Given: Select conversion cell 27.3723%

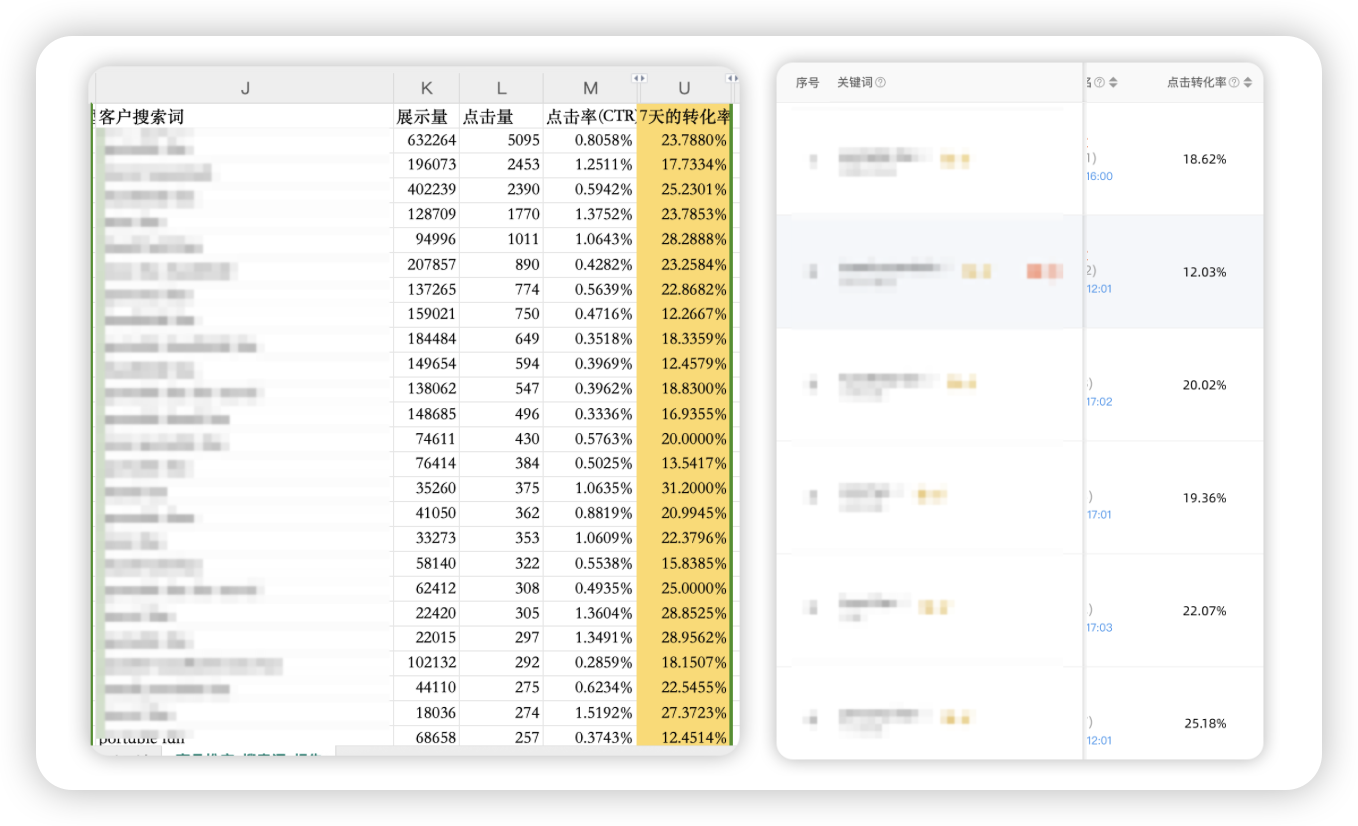Looking at the screenshot, I should (x=684, y=713).
